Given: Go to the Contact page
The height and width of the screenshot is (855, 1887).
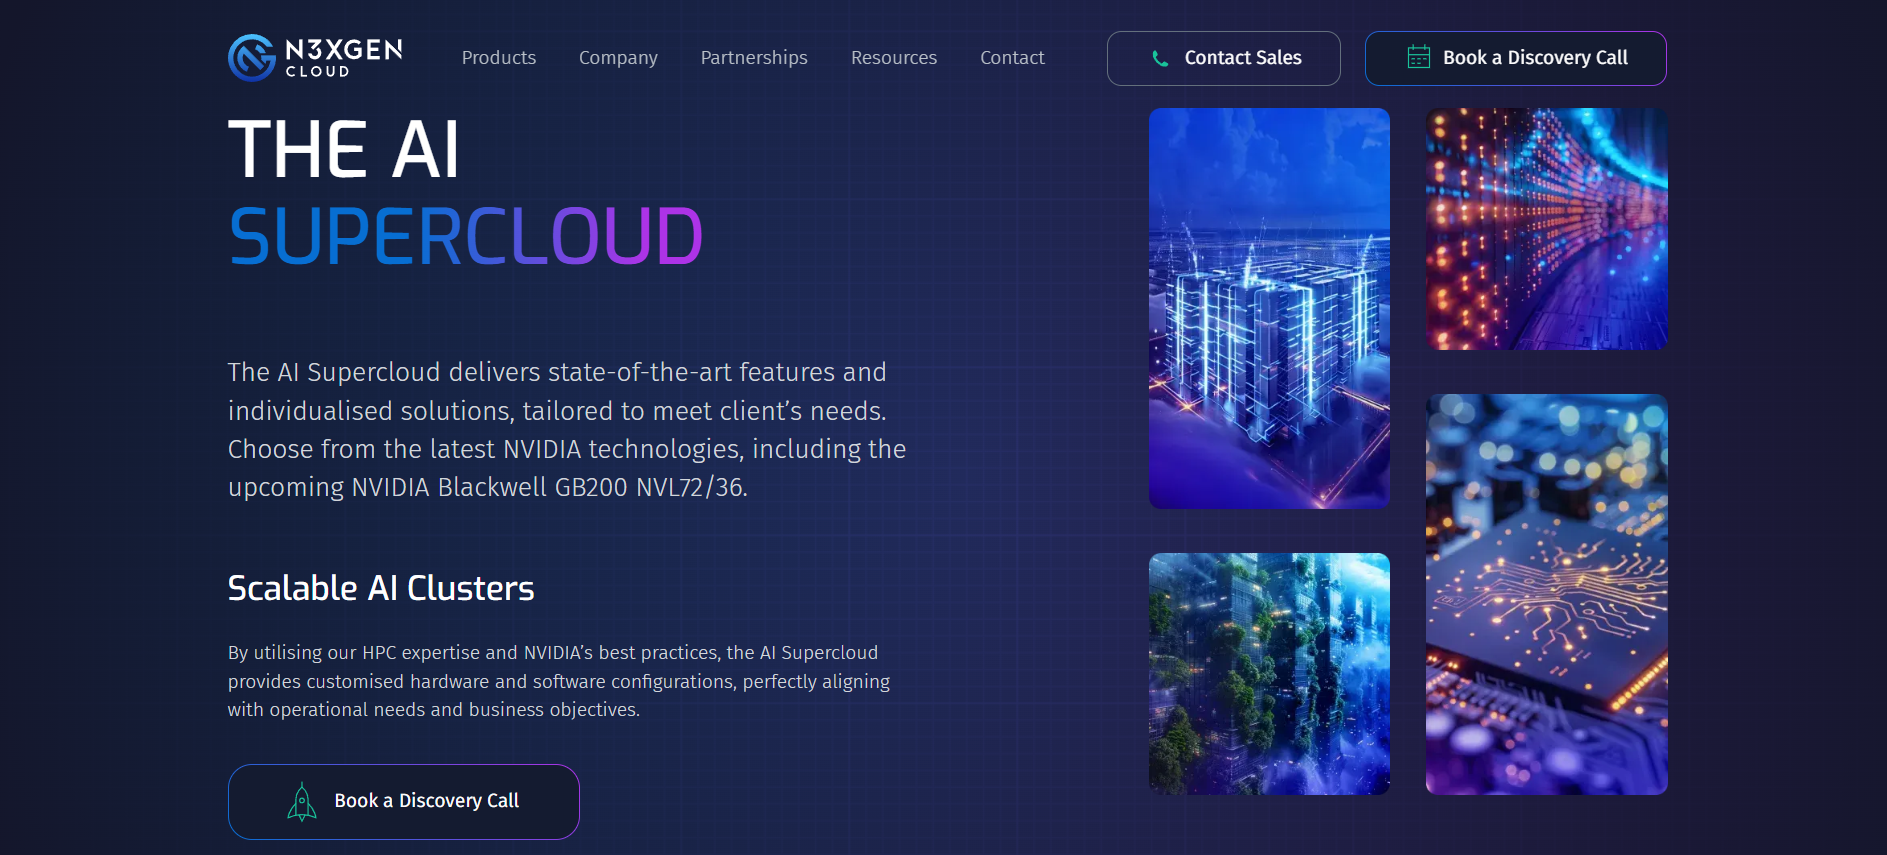Looking at the screenshot, I should [x=1012, y=58].
